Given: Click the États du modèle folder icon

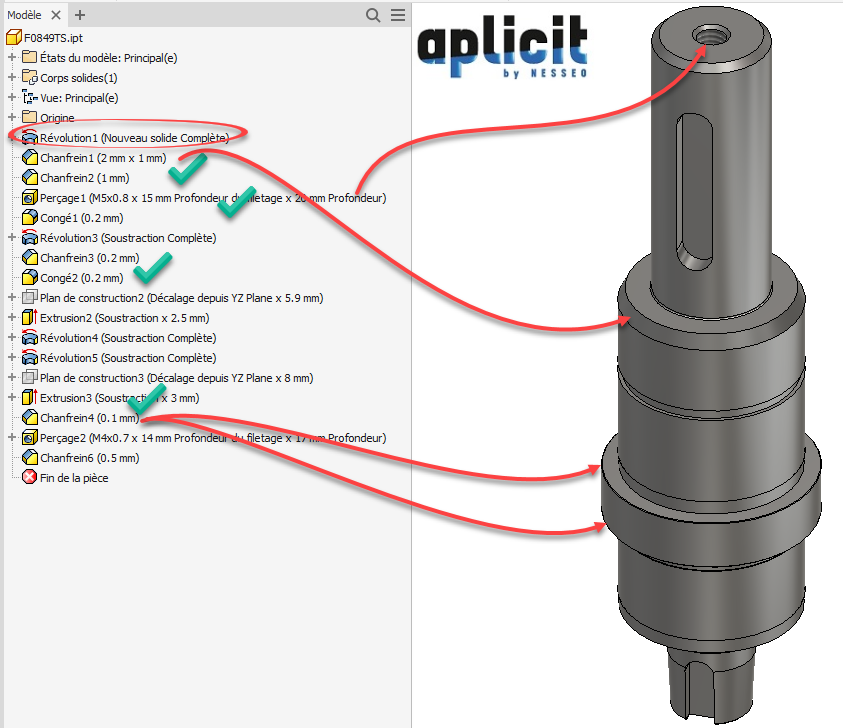Looking at the screenshot, I should click(x=30, y=57).
